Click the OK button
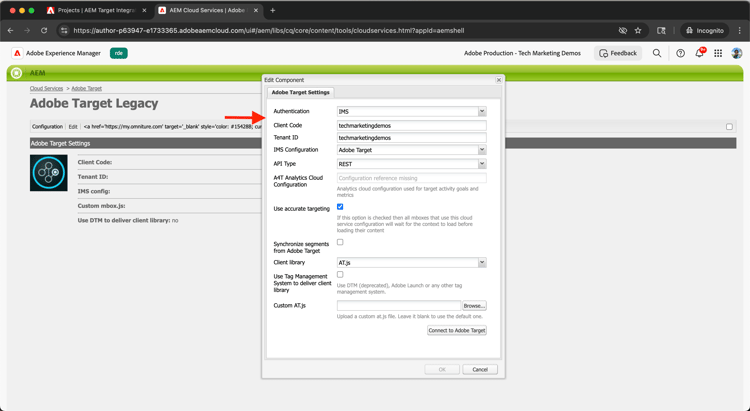This screenshot has width=750, height=411. click(x=442, y=369)
